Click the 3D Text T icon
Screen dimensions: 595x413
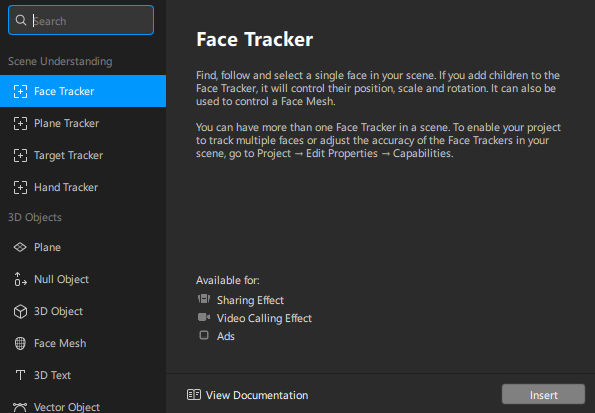pos(20,375)
